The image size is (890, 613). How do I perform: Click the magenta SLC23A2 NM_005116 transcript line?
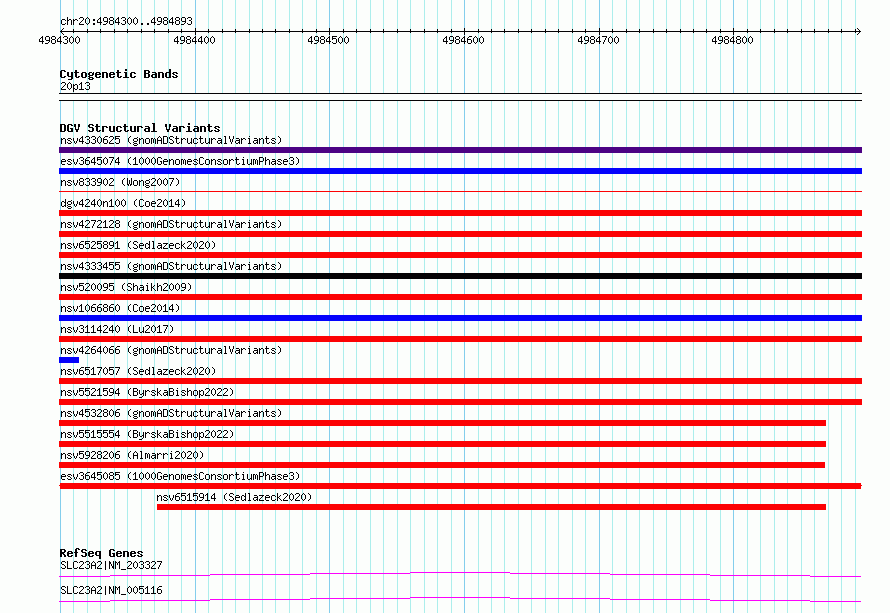tap(460, 599)
